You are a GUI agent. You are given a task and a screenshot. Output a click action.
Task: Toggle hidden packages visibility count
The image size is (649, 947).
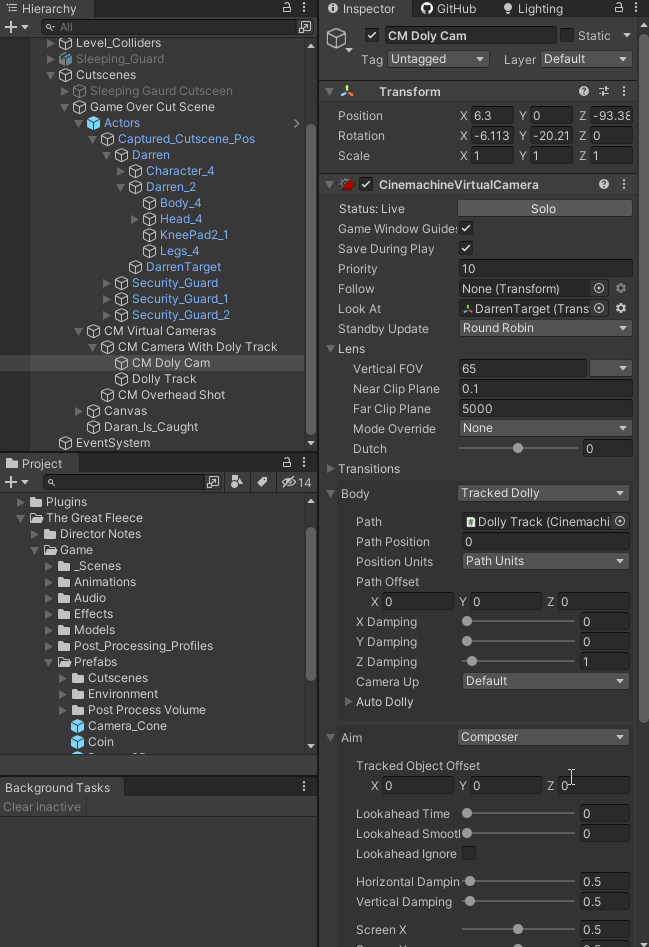296,482
